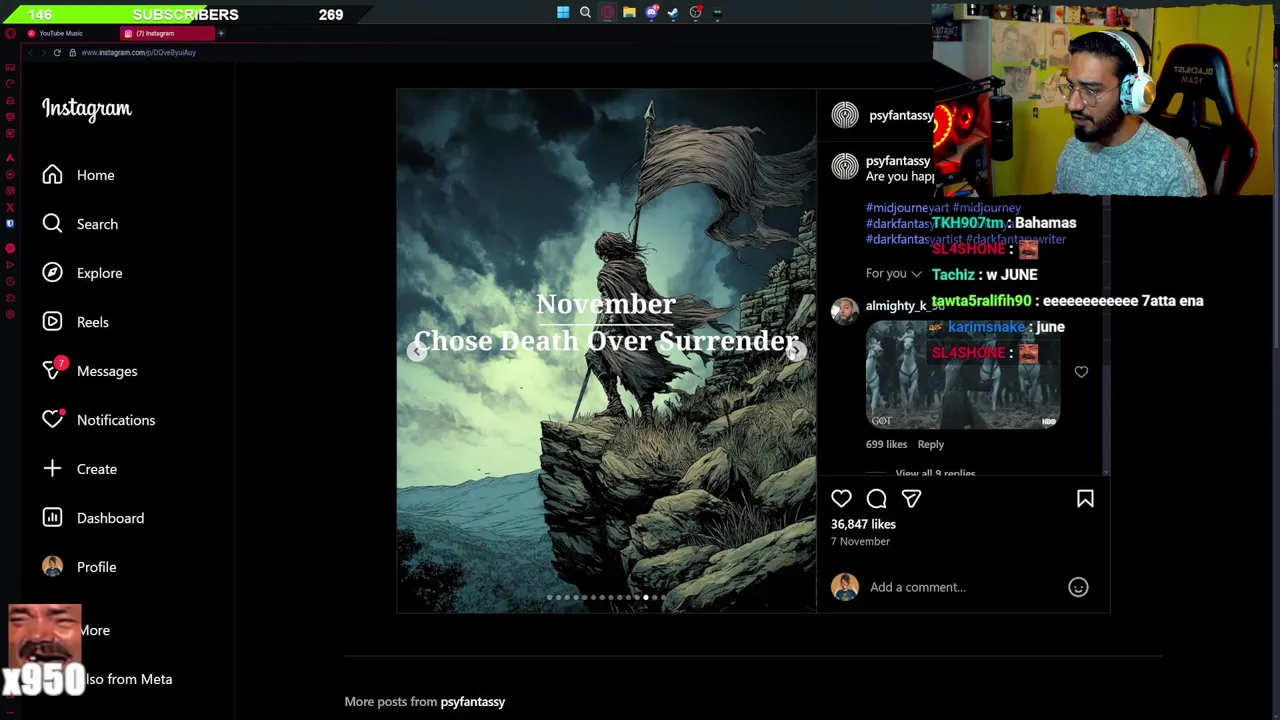Click the 7 November date link
Viewport: 1280px width, 720px height.
pos(860,541)
